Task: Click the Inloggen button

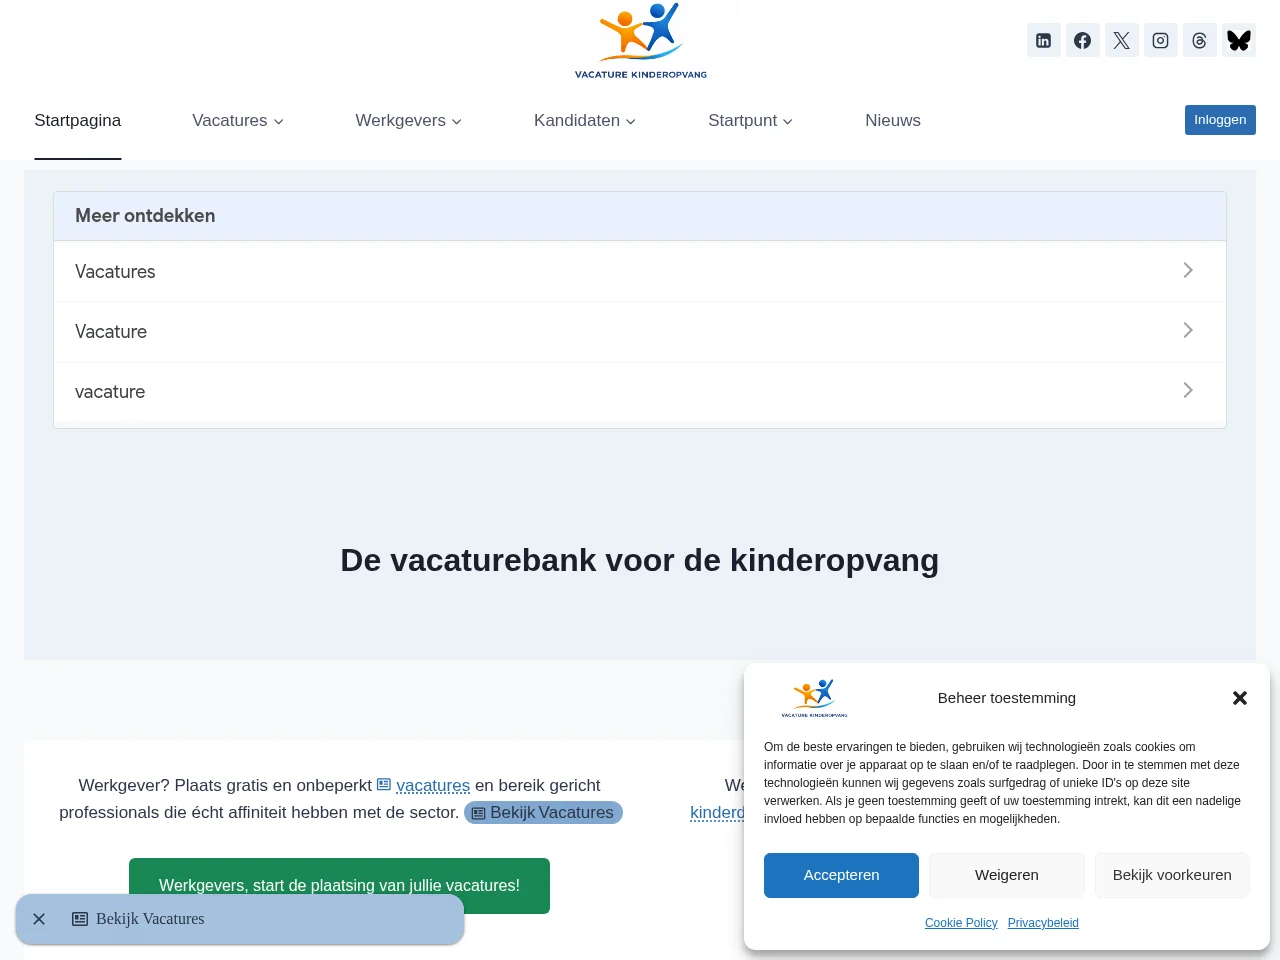Action: (1220, 120)
